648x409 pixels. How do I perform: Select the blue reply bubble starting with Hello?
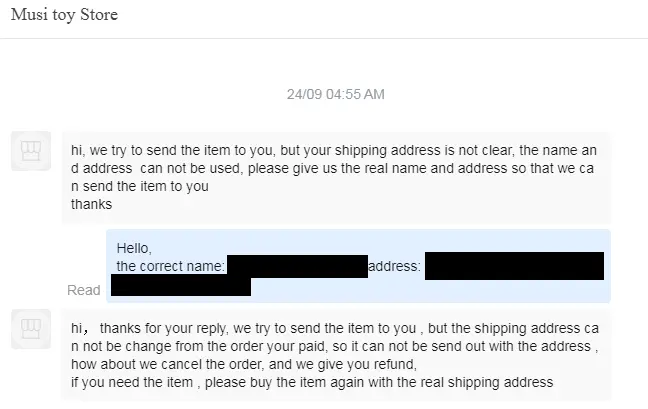(x=358, y=266)
